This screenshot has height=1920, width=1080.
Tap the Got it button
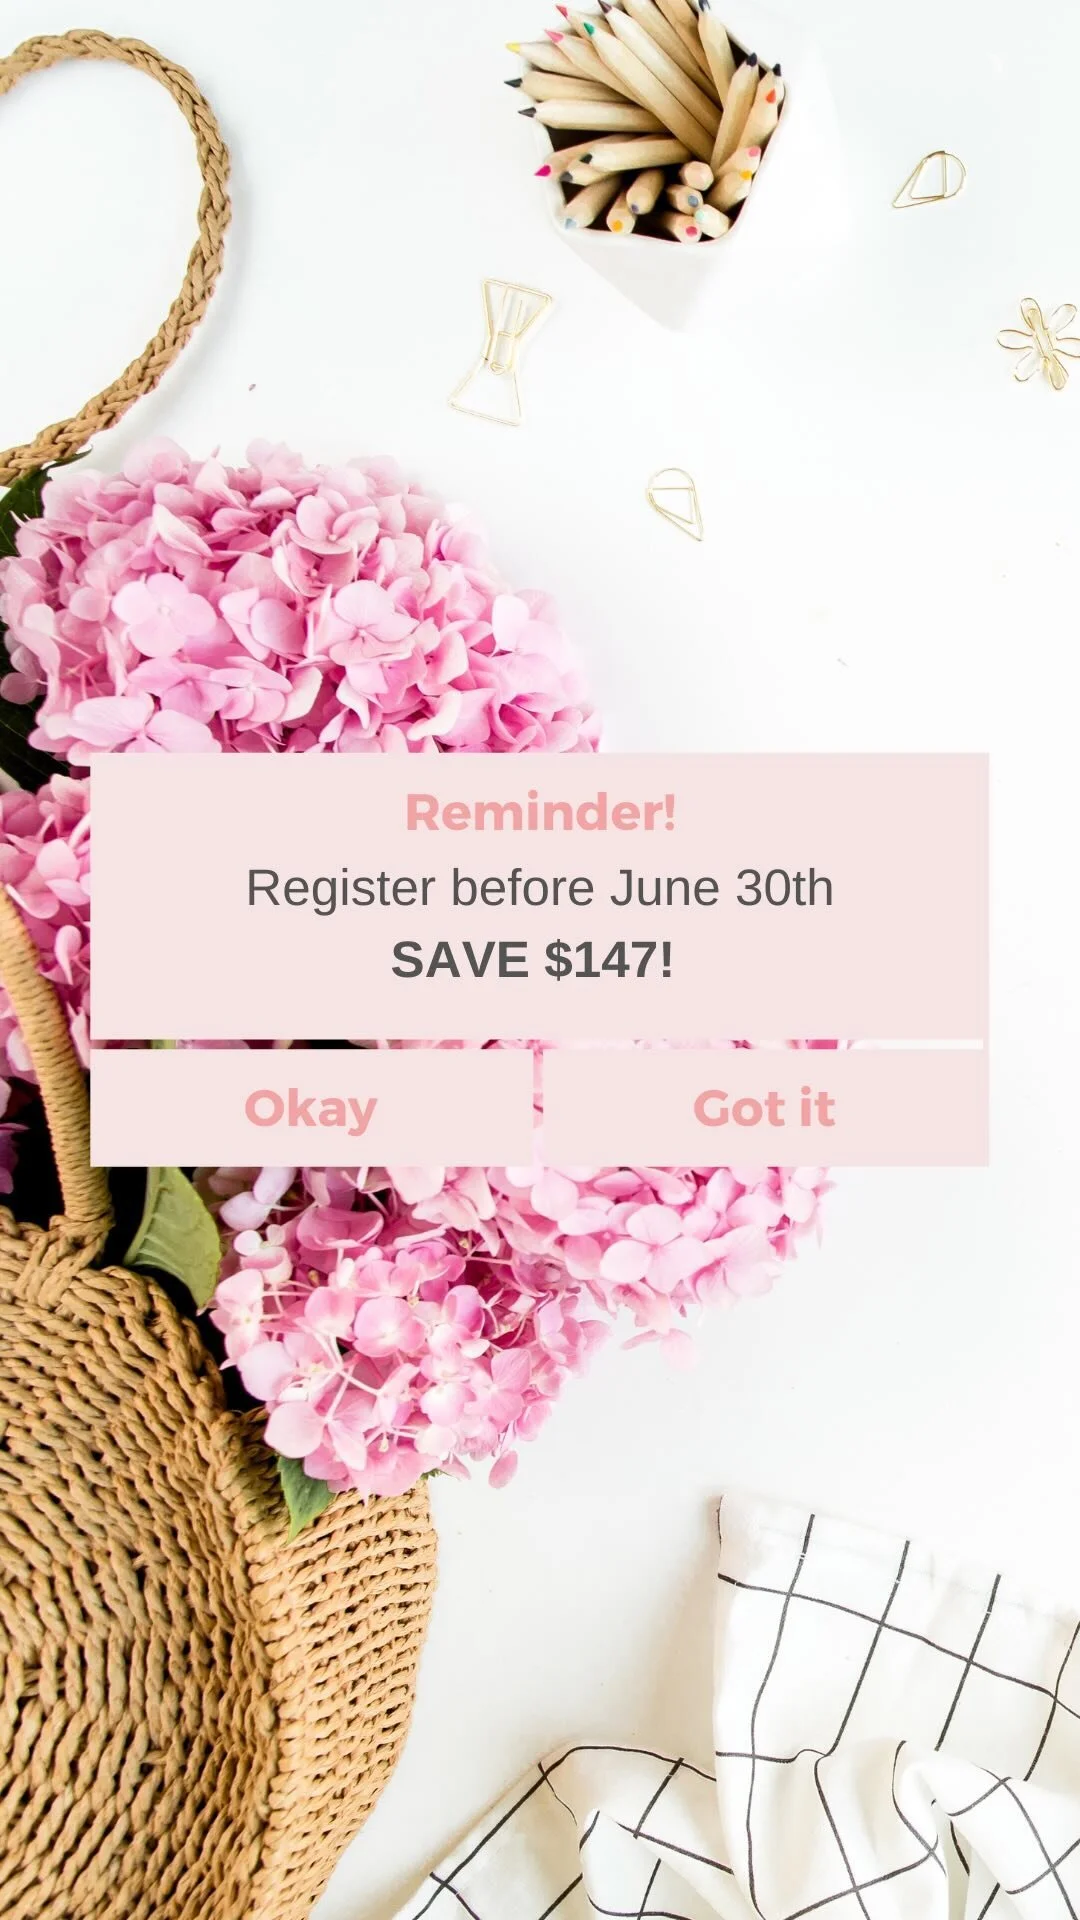coord(765,1107)
